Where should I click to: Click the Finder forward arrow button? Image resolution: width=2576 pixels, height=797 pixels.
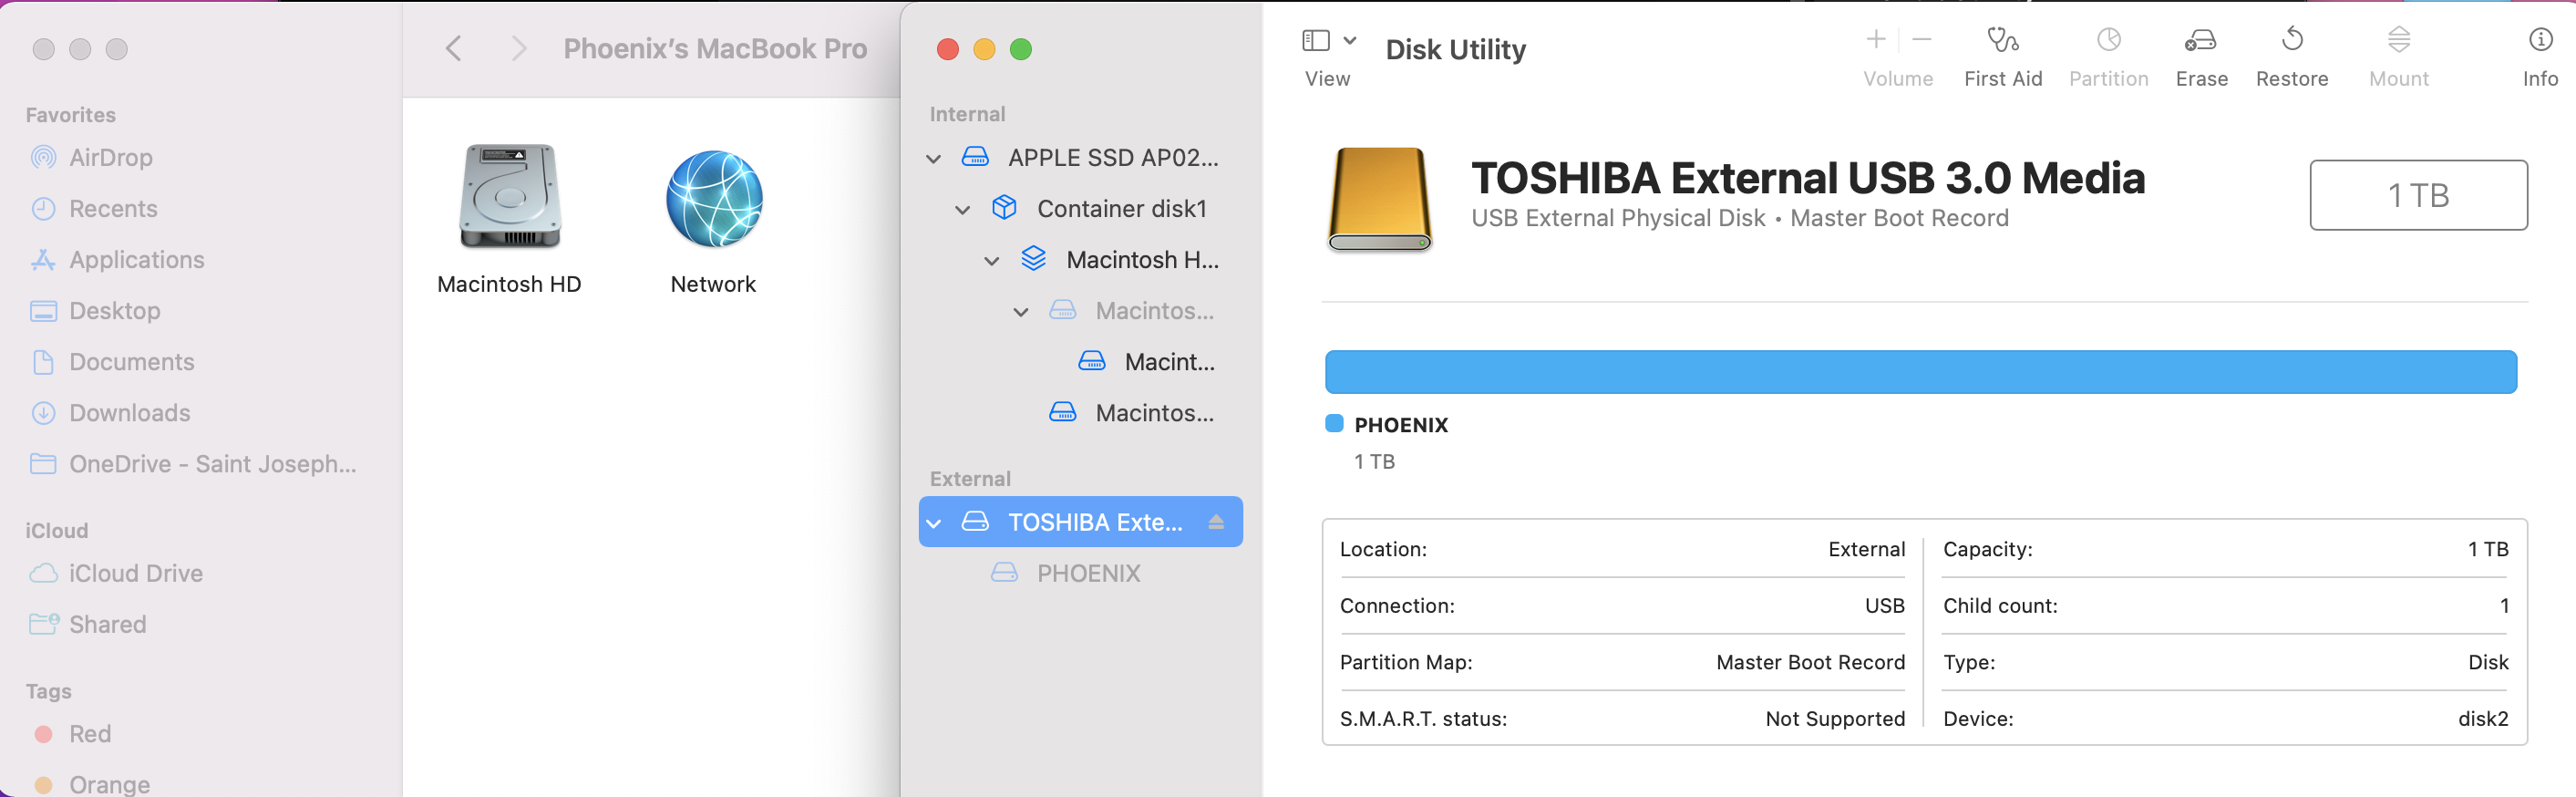(x=518, y=49)
